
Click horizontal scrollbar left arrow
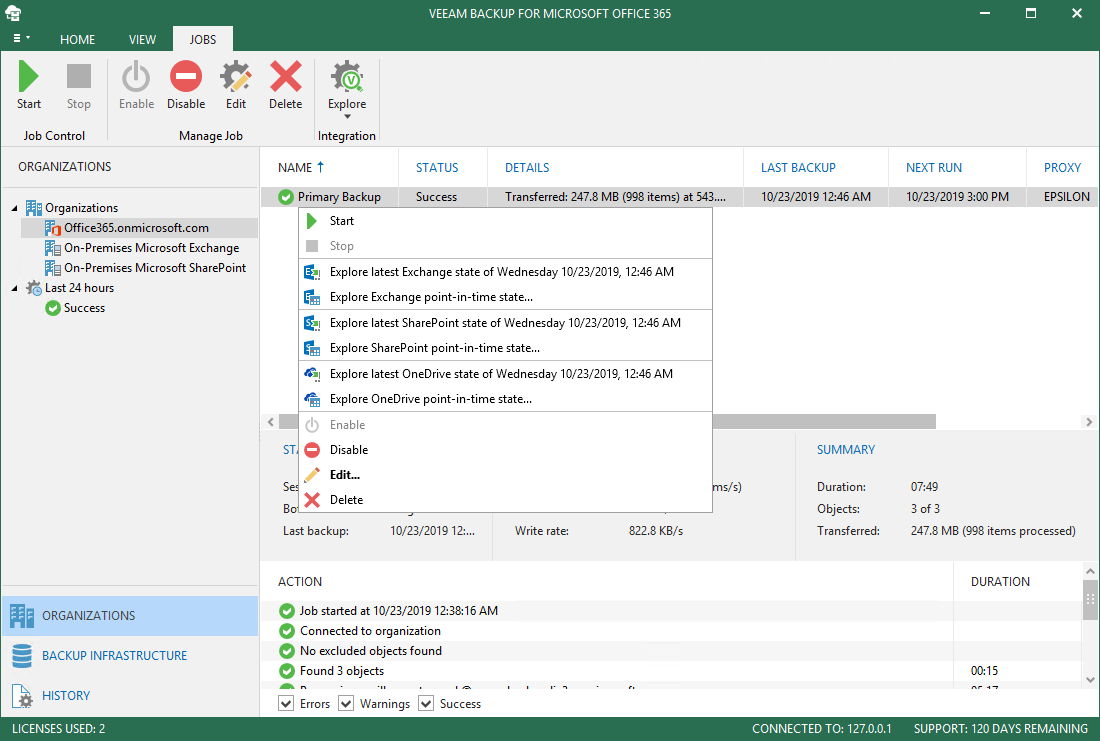pyautogui.click(x=271, y=422)
